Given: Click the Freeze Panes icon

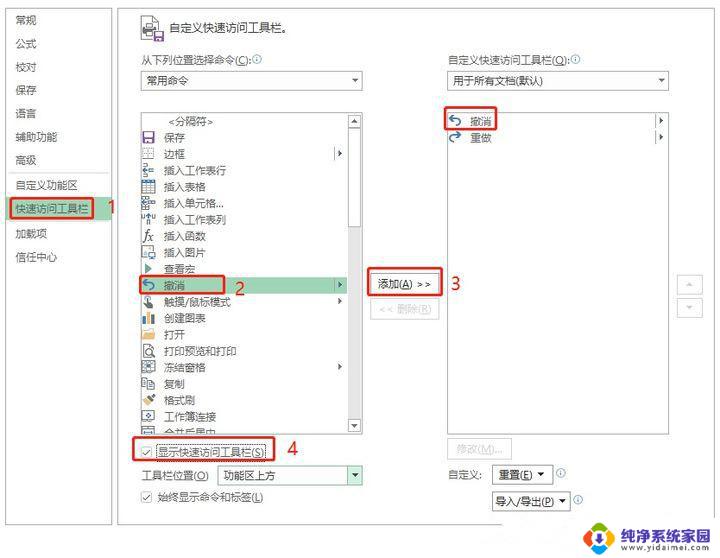Looking at the screenshot, I should click(x=148, y=367).
